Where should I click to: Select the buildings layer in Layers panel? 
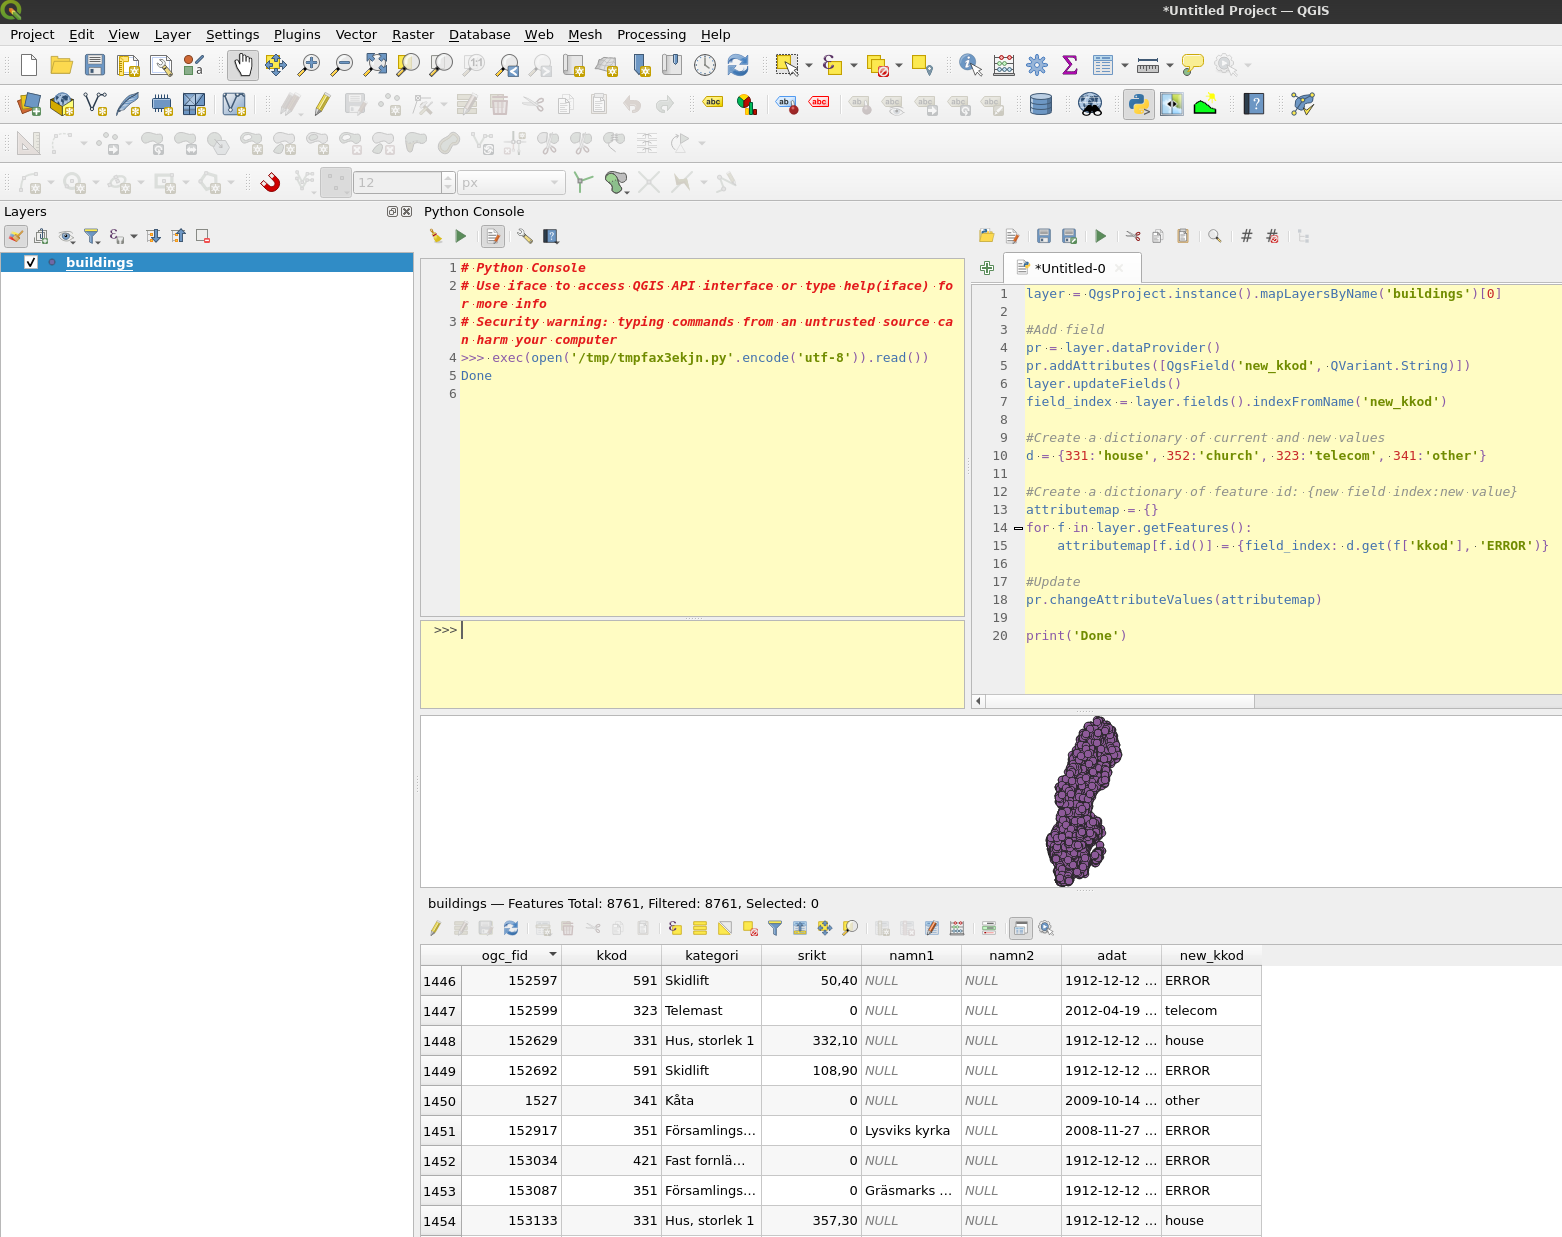(x=206, y=262)
